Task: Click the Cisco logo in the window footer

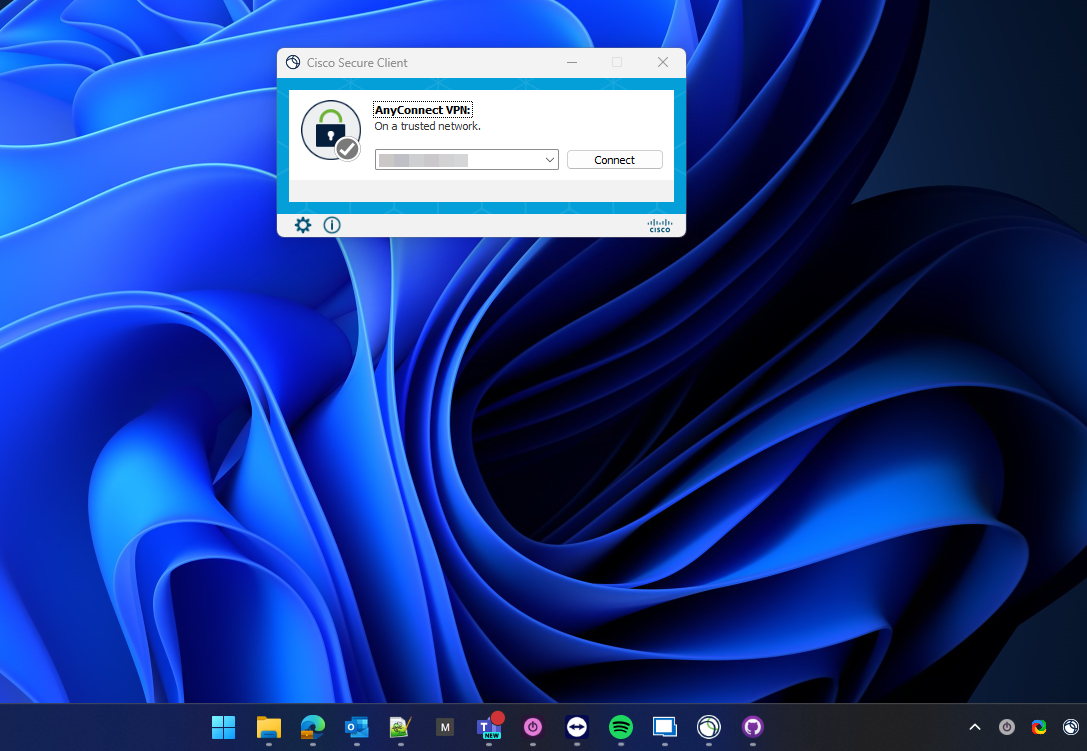Action: [659, 226]
